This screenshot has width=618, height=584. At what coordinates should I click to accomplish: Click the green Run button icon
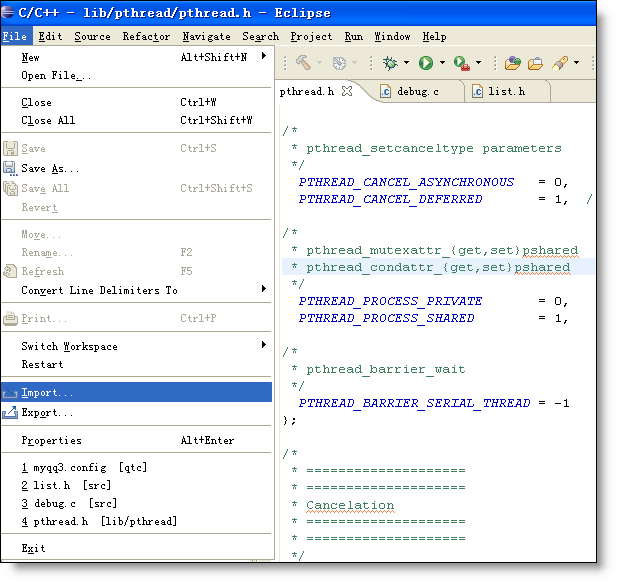[426, 63]
